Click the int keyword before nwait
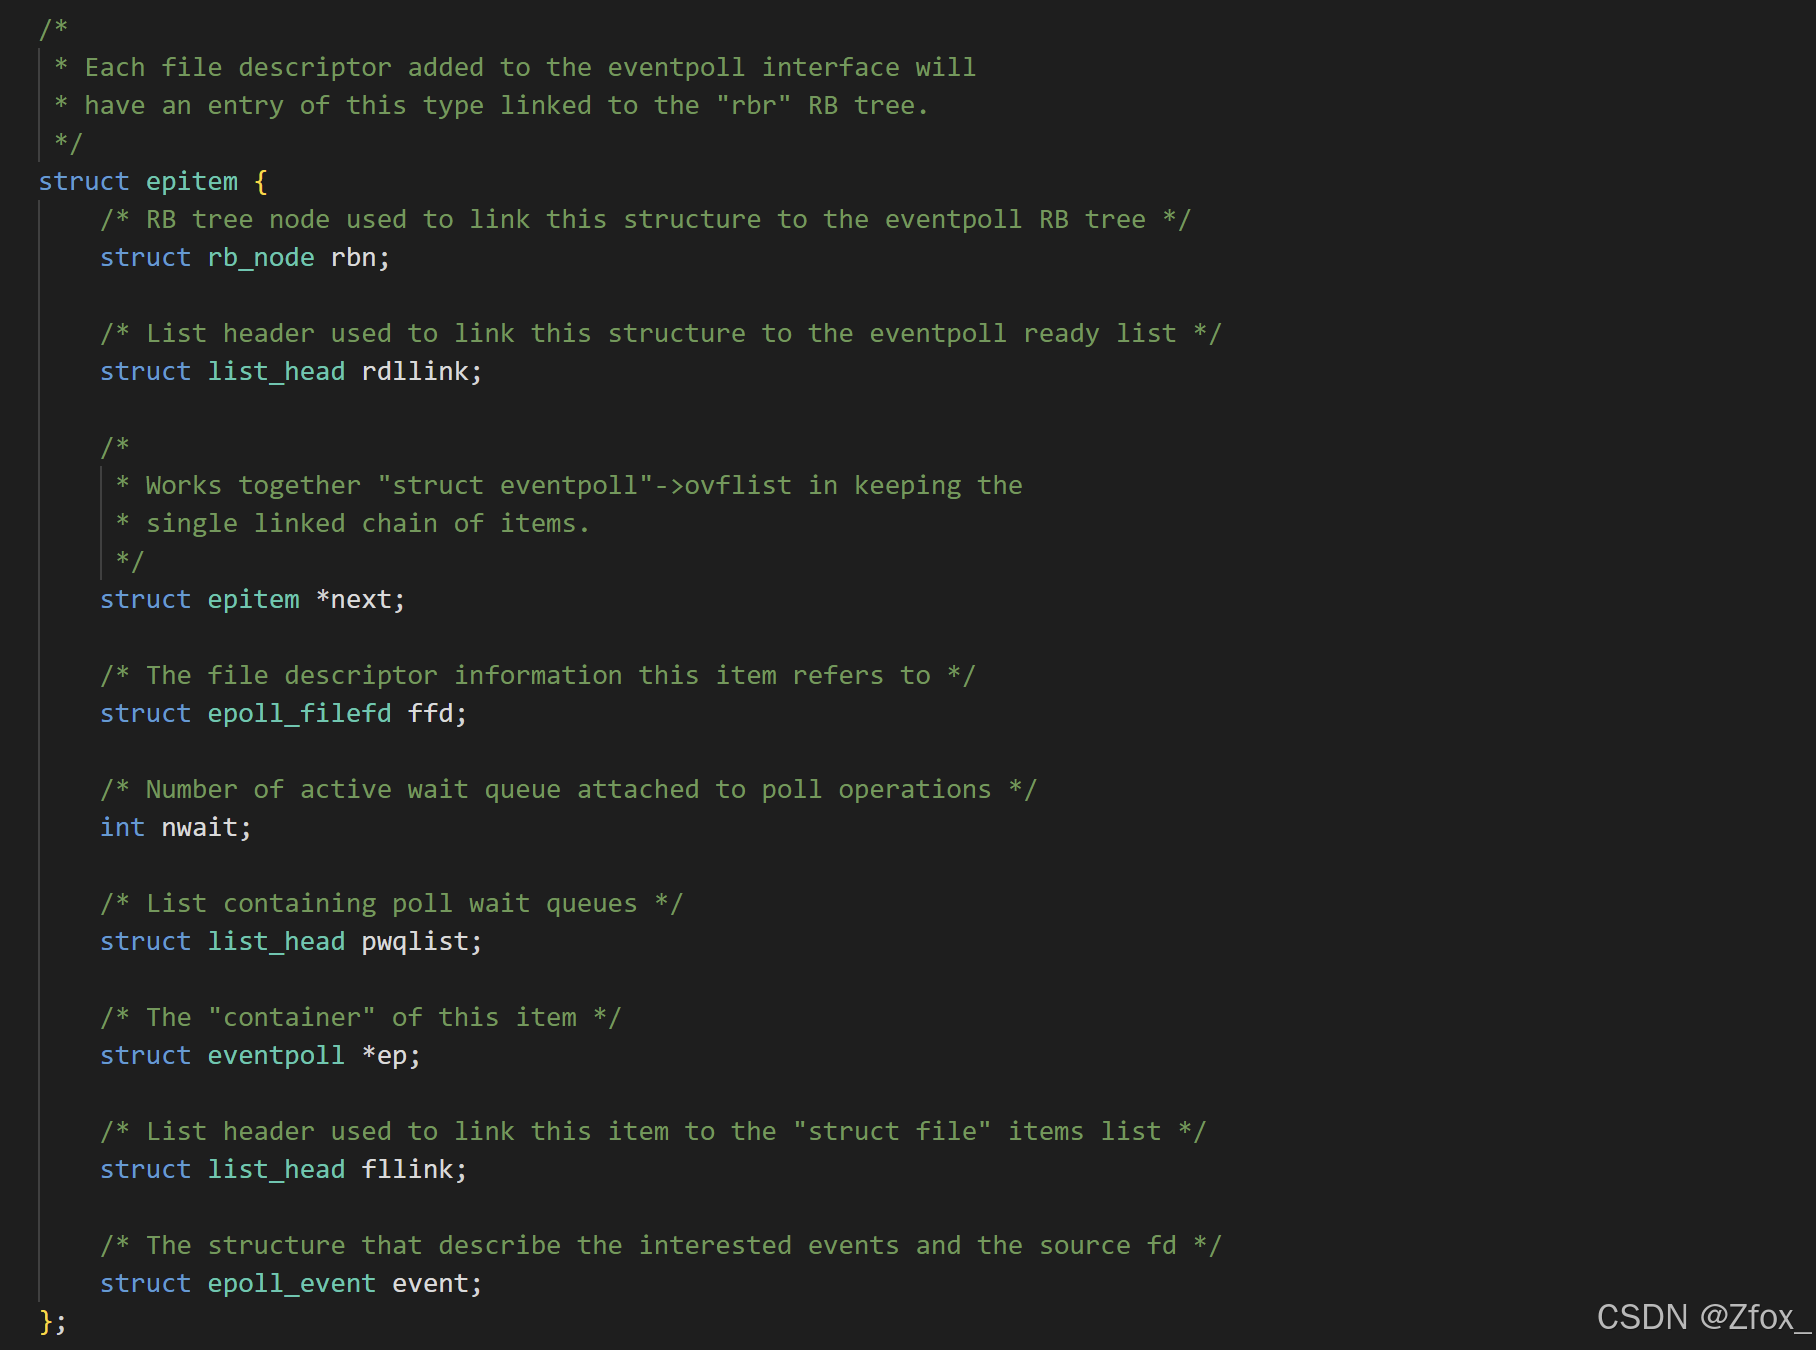This screenshot has width=1816, height=1350. pyautogui.click(x=122, y=827)
